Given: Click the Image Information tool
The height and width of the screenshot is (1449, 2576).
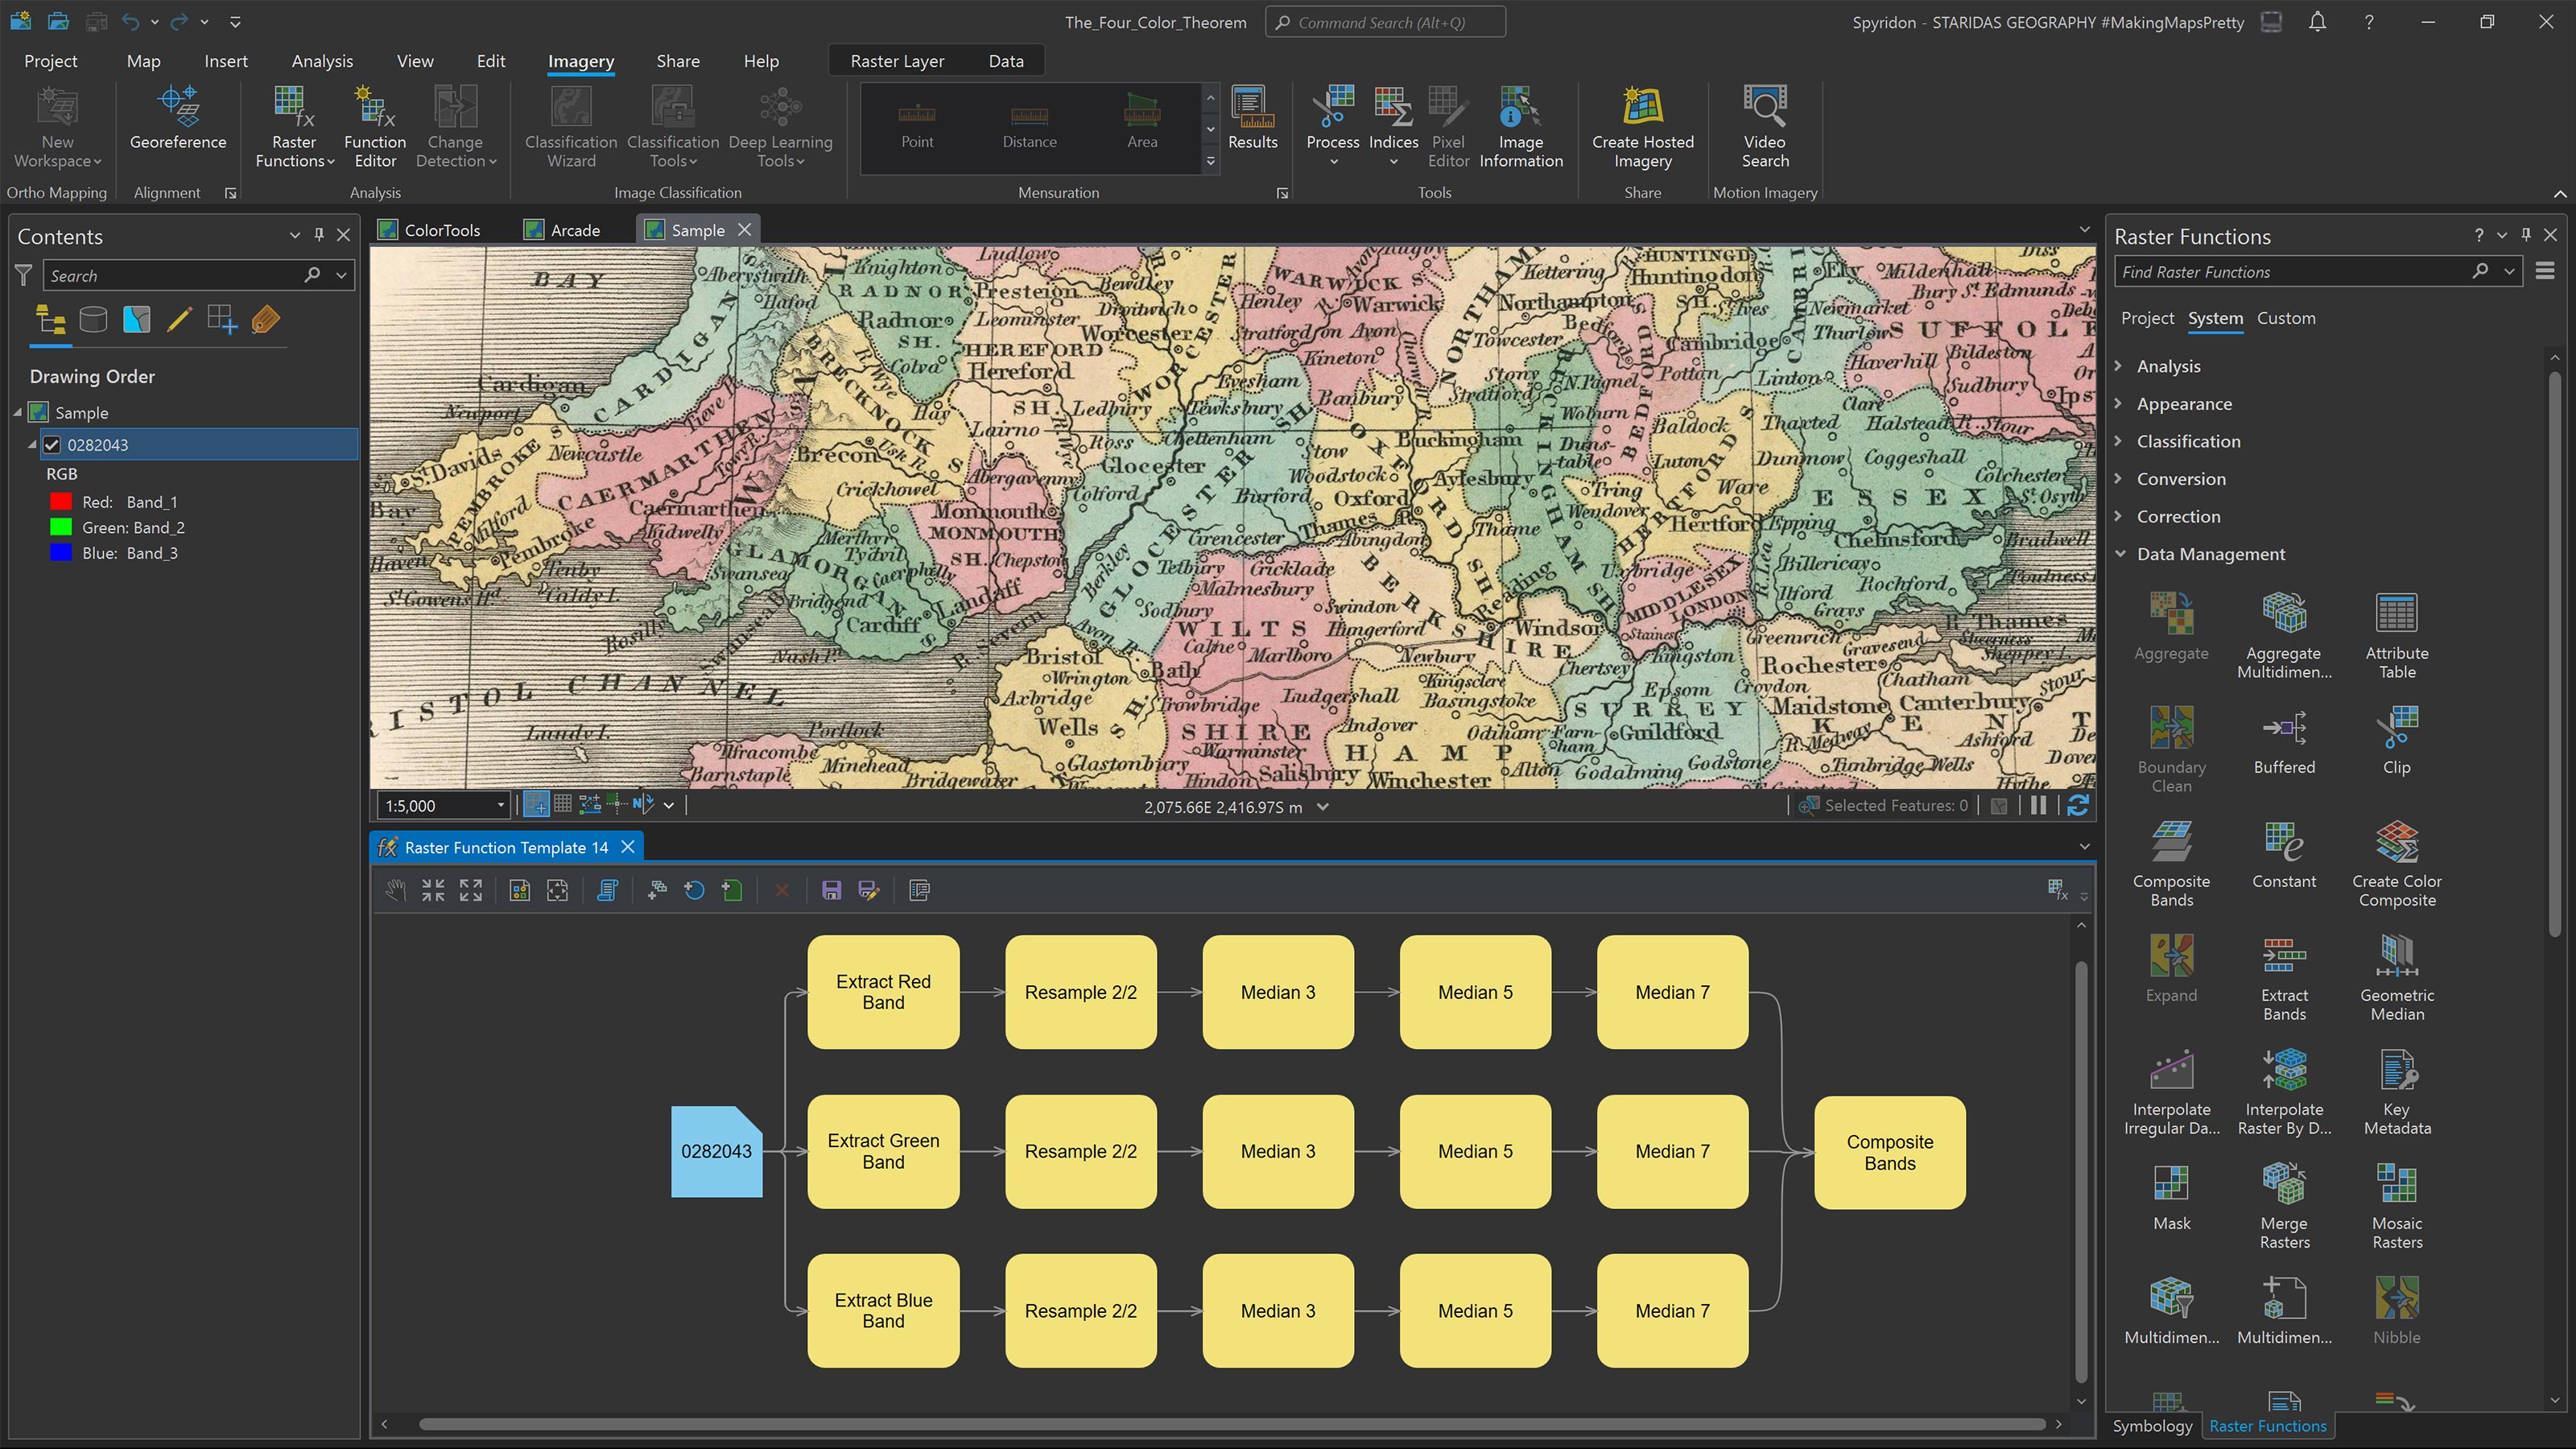Looking at the screenshot, I should 1520,127.
